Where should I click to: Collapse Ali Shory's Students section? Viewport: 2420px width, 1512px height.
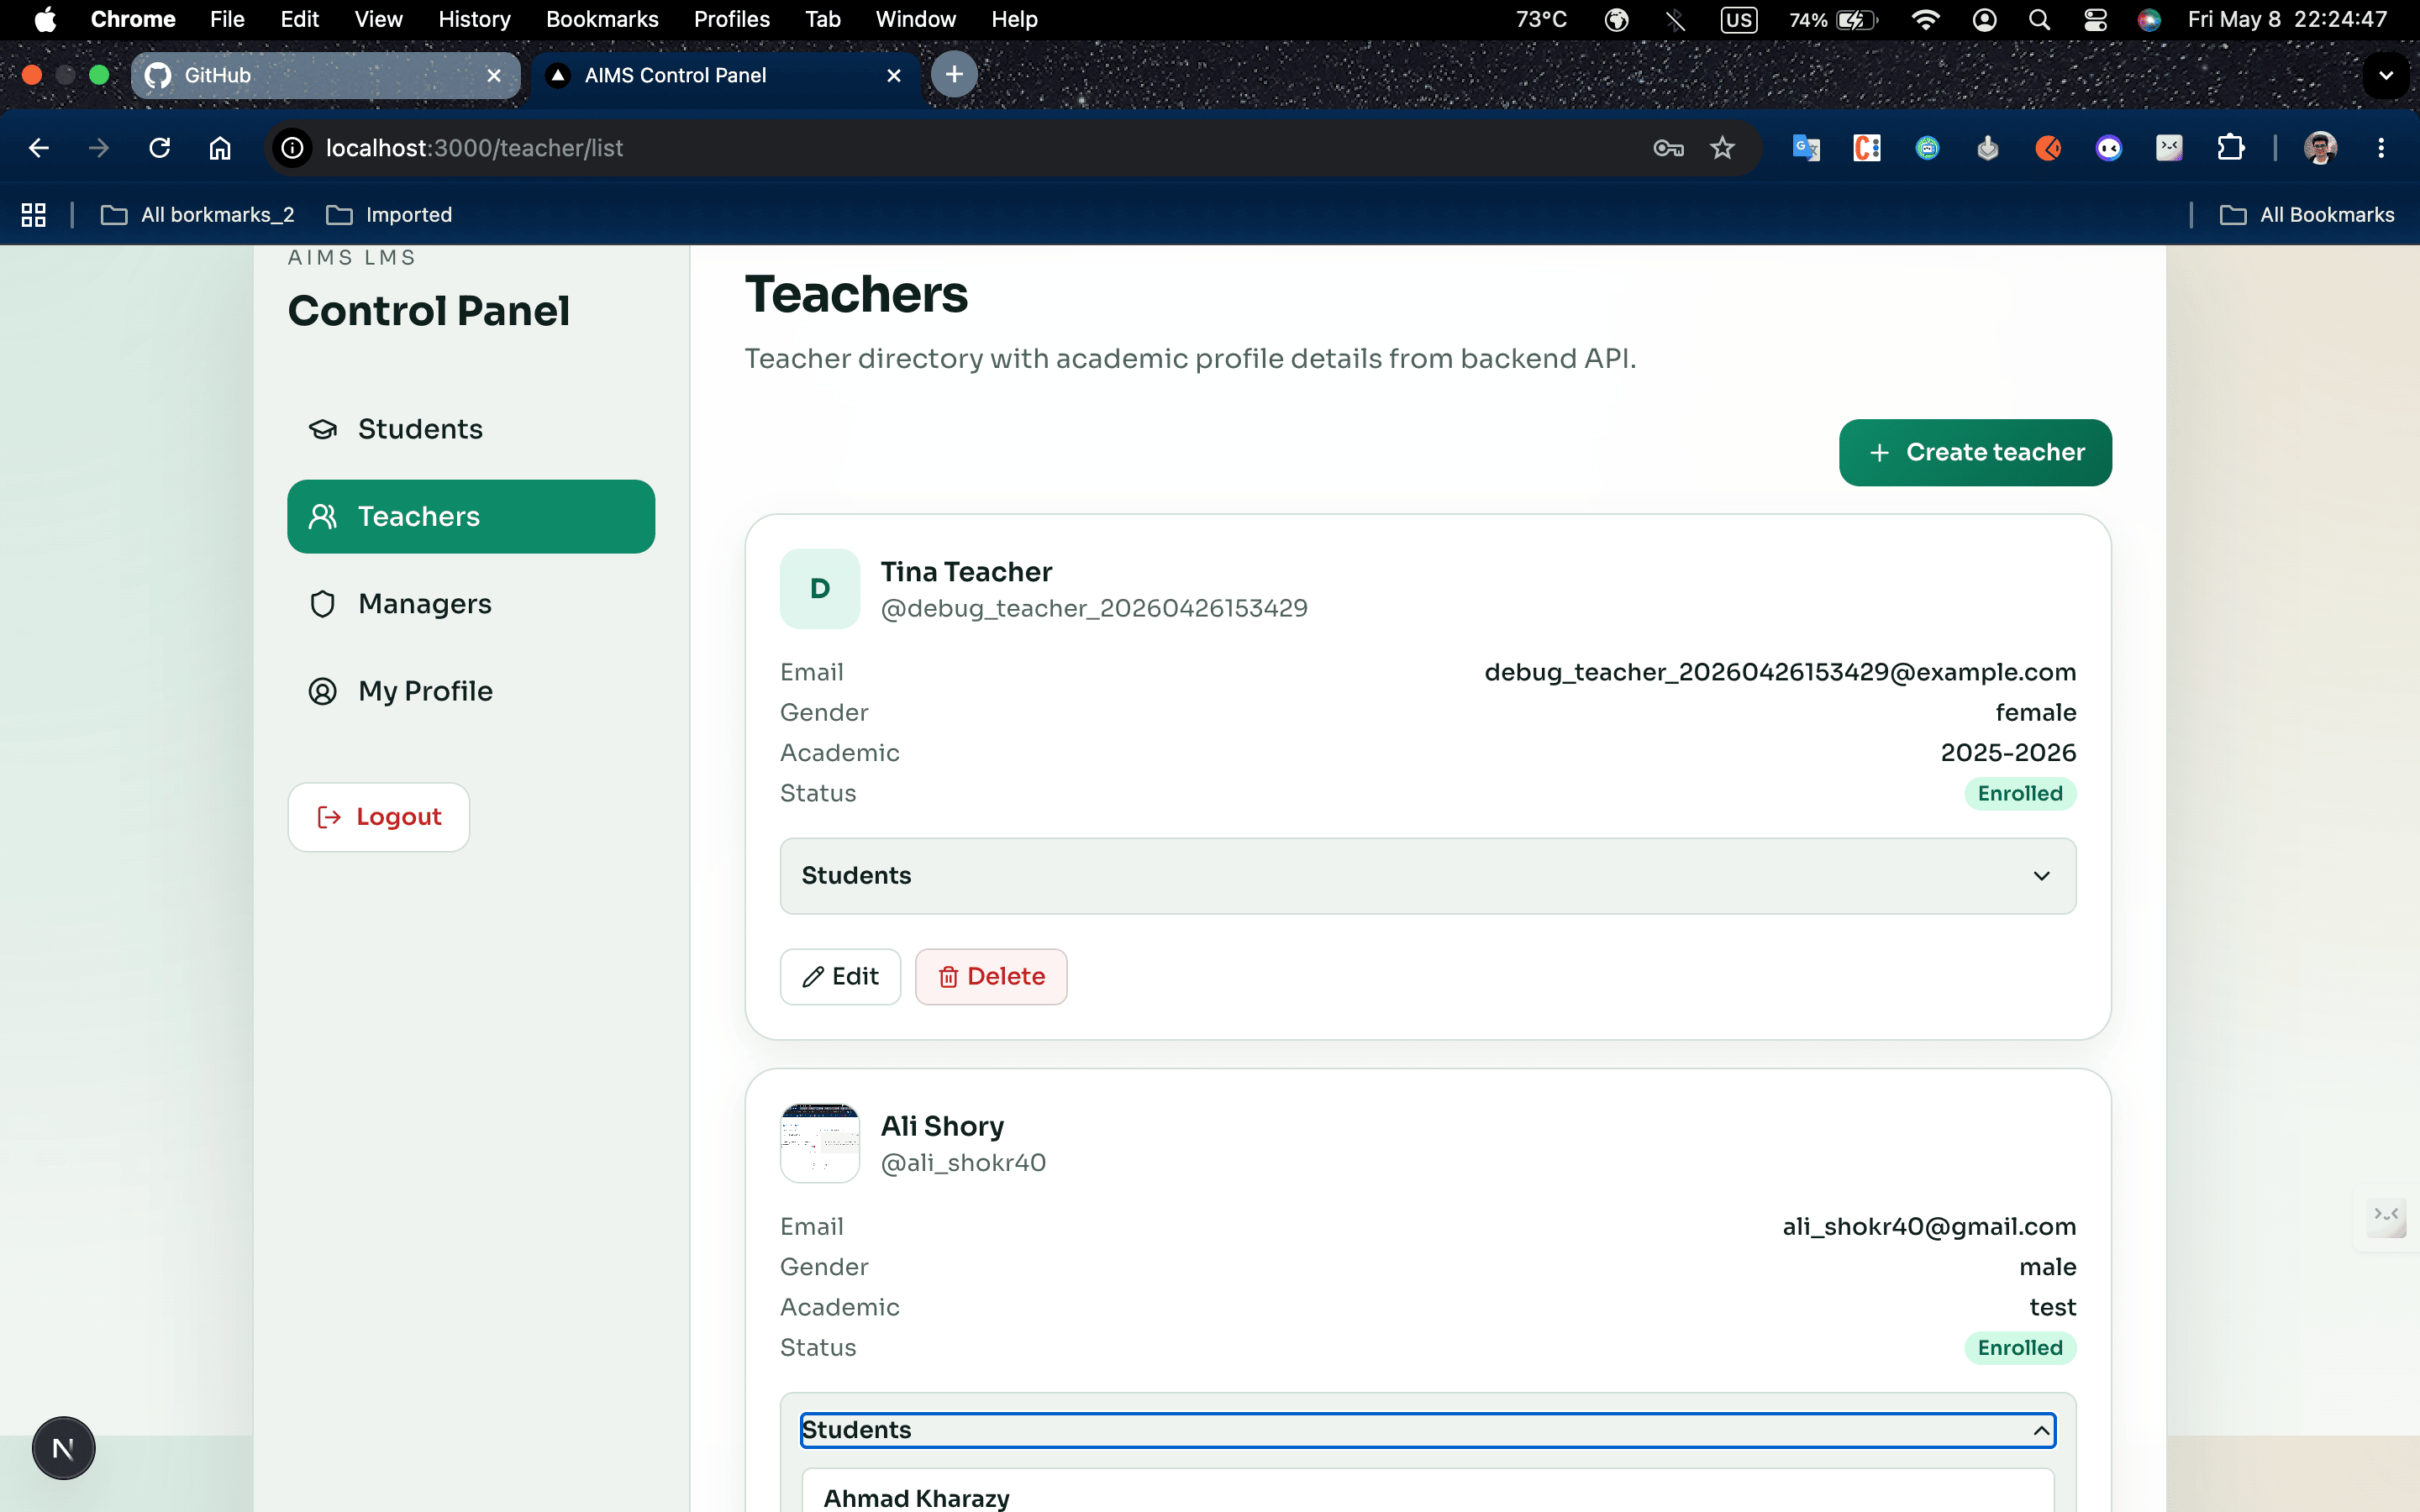pyautogui.click(x=1428, y=1430)
